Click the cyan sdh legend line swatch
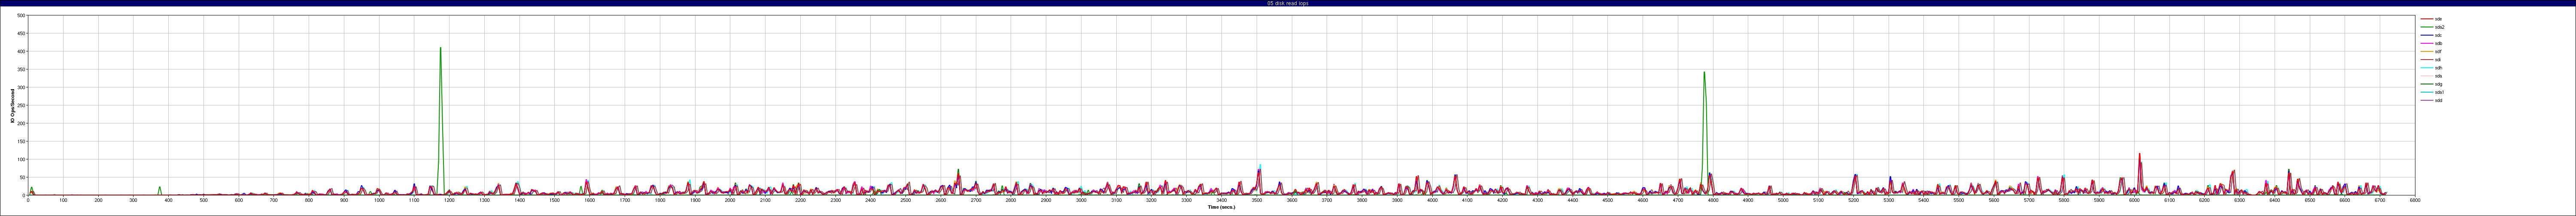Image resolution: width=2576 pixels, height=216 pixels. pos(2426,68)
